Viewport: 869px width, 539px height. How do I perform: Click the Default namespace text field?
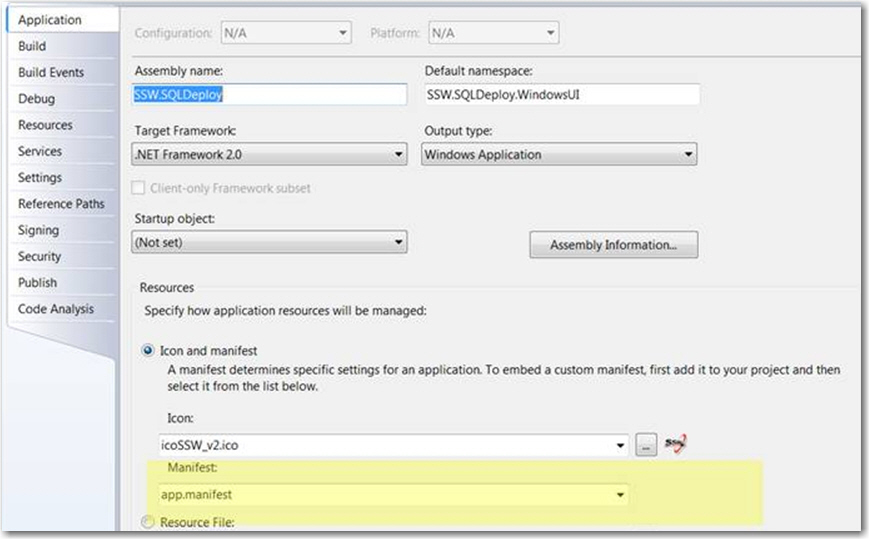[561, 94]
